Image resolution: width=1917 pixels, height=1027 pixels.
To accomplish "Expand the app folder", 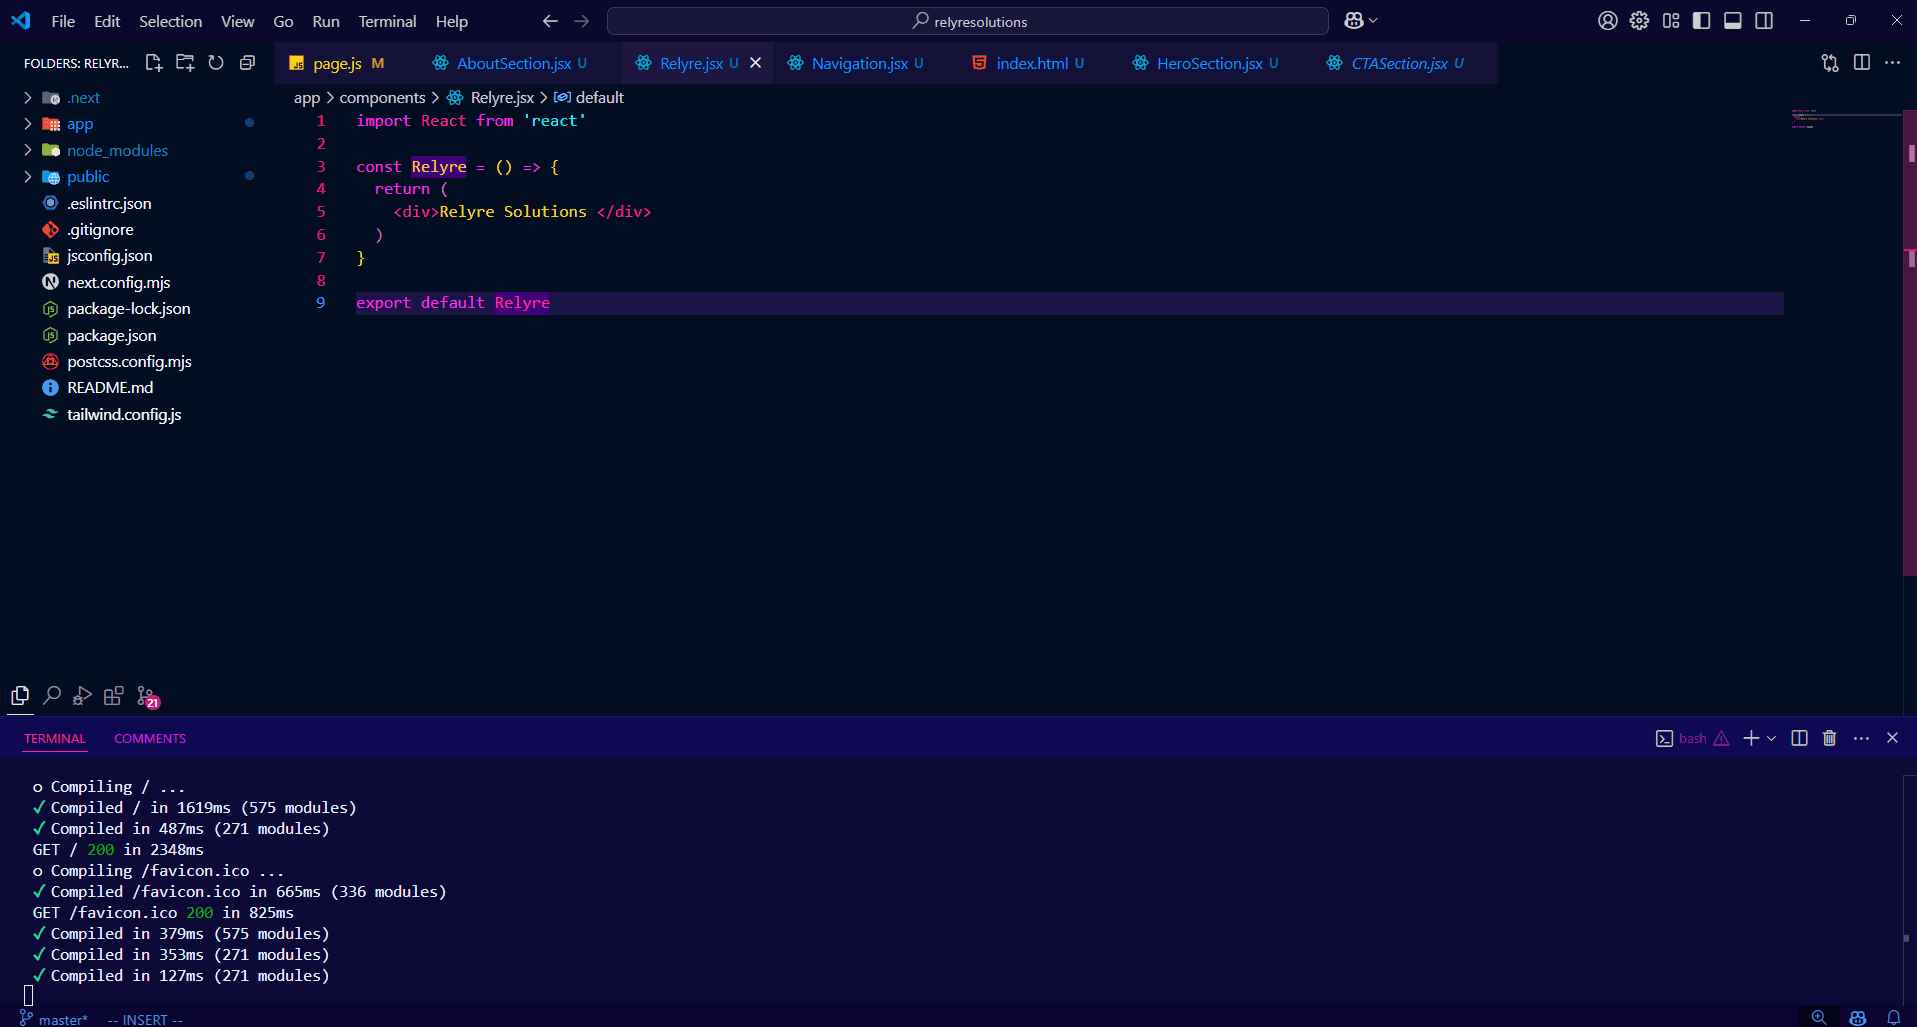I will click(80, 124).
